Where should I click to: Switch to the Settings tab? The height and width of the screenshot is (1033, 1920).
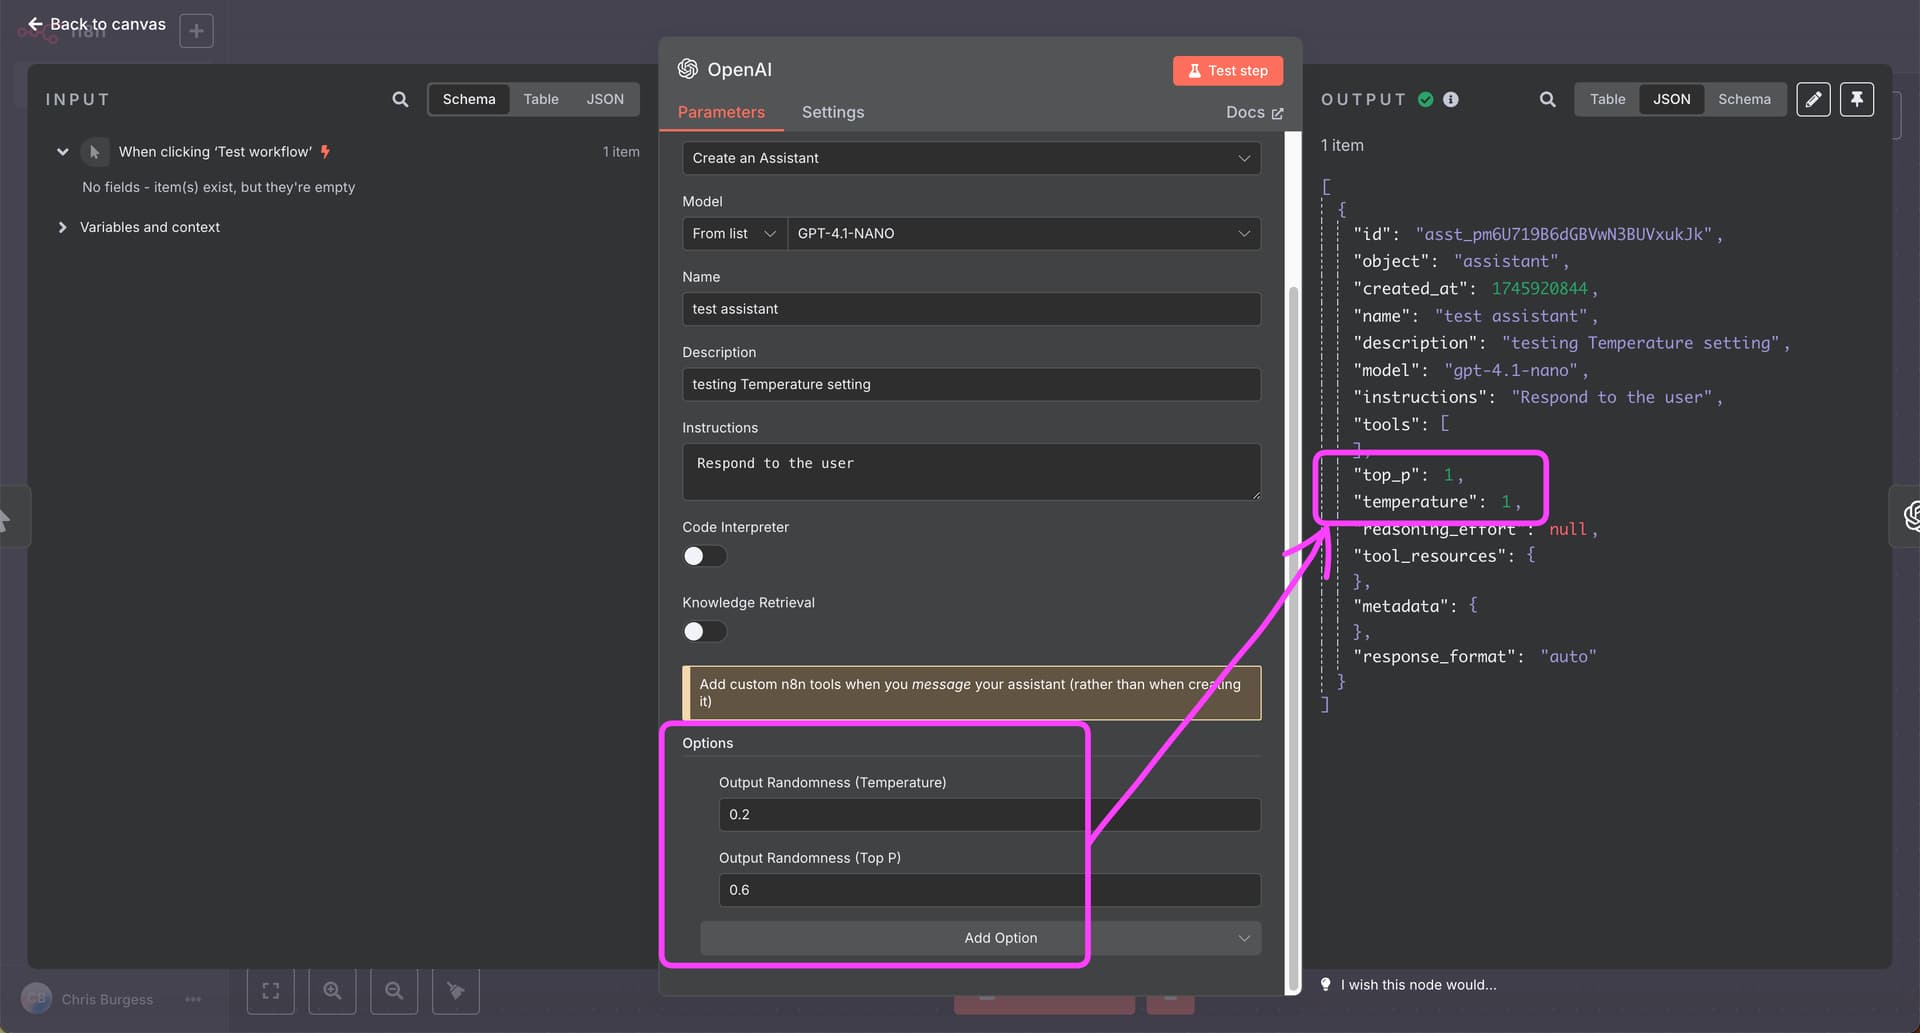832,112
